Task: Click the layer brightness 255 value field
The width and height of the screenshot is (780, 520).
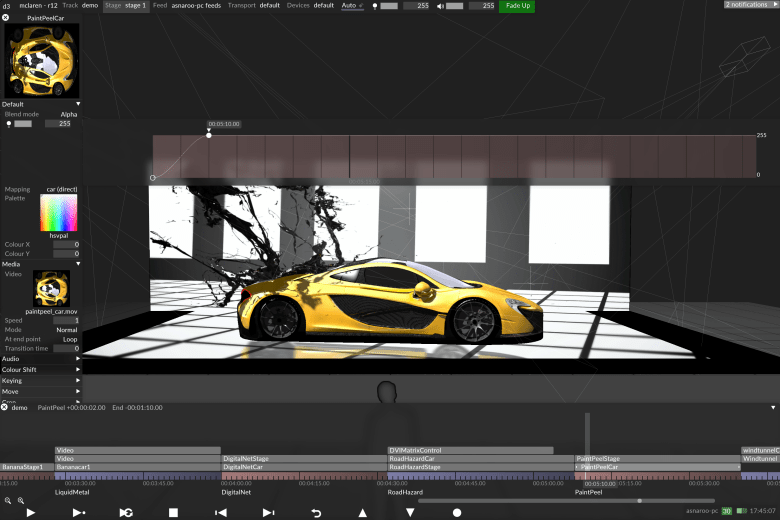Action: [58, 124]
